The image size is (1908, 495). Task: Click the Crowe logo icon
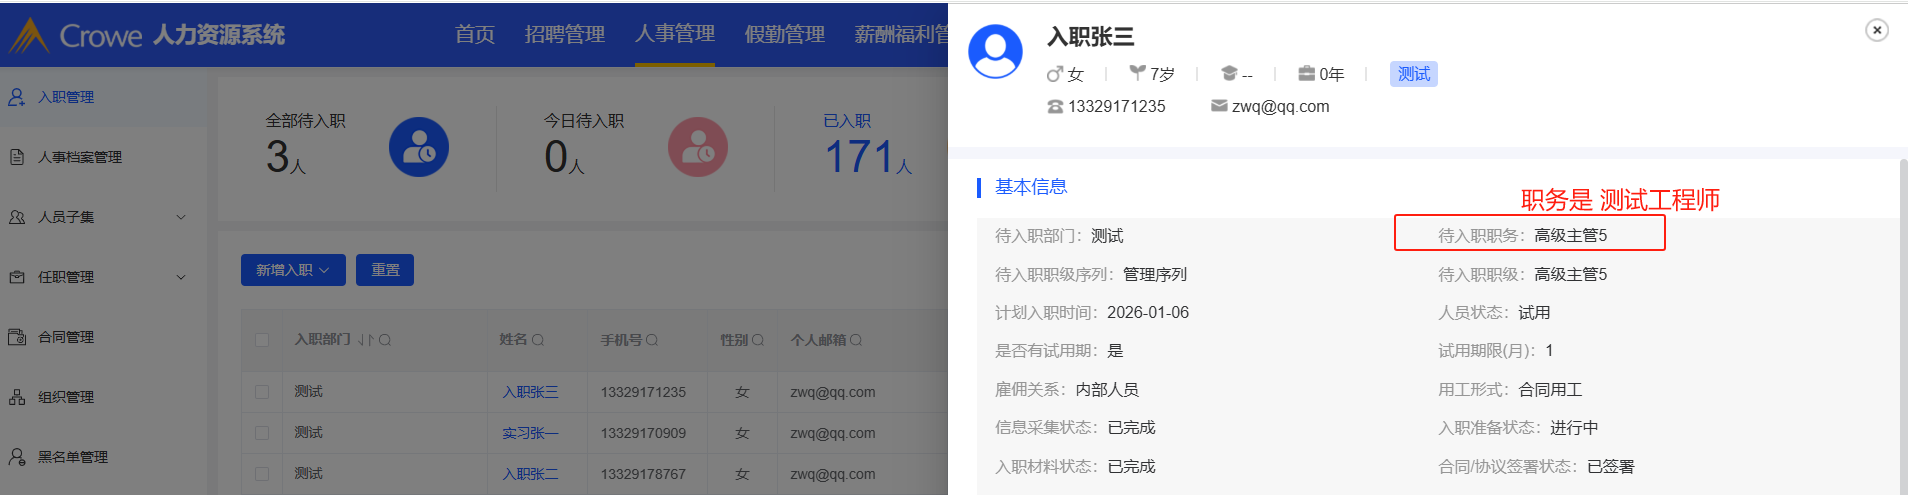coord(29,36)
